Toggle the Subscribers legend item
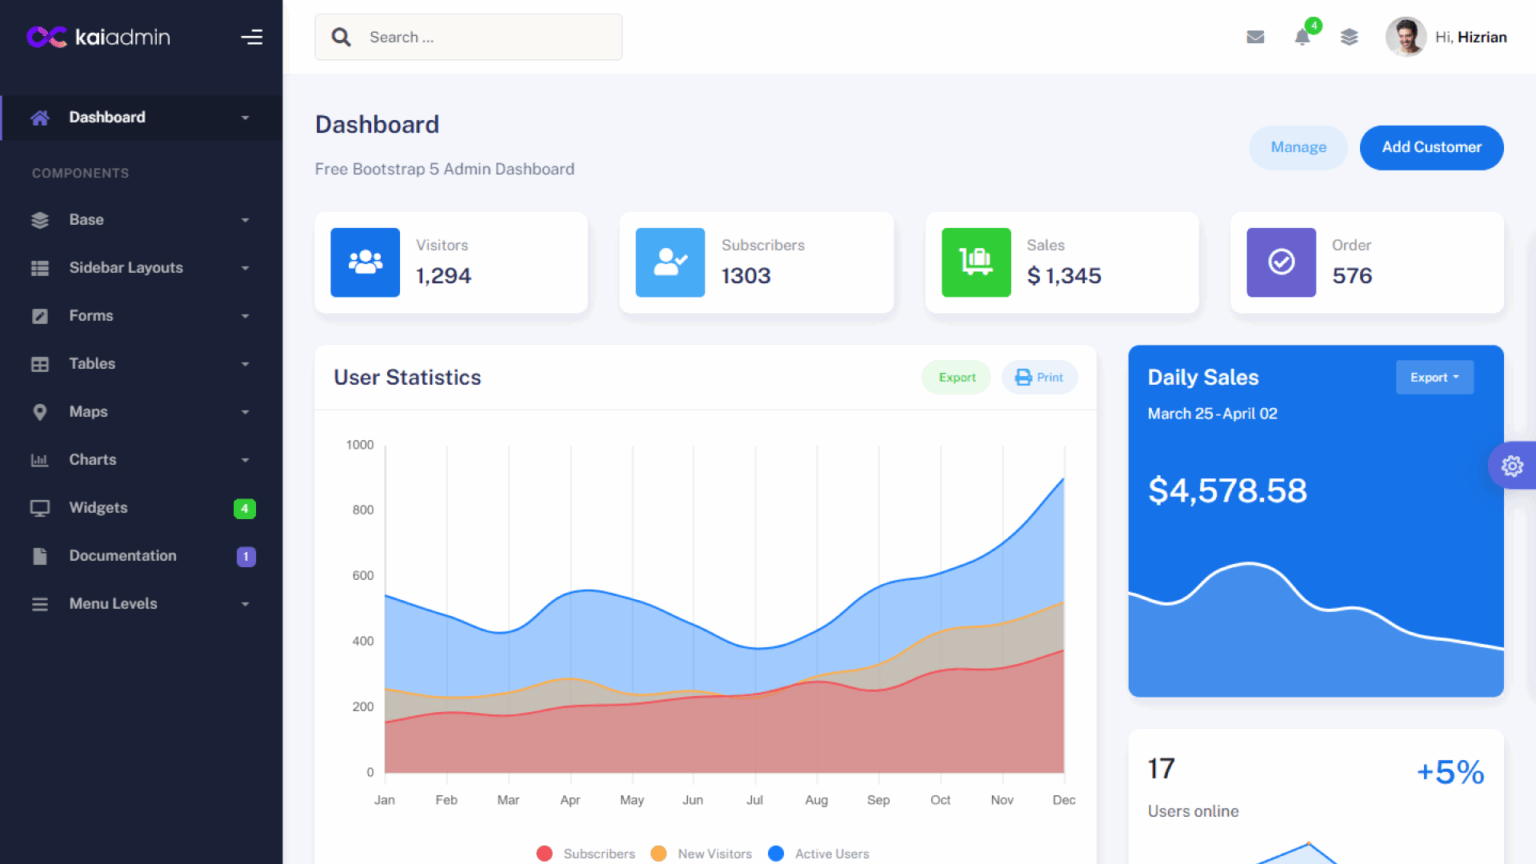 click(x=585, y=853)
